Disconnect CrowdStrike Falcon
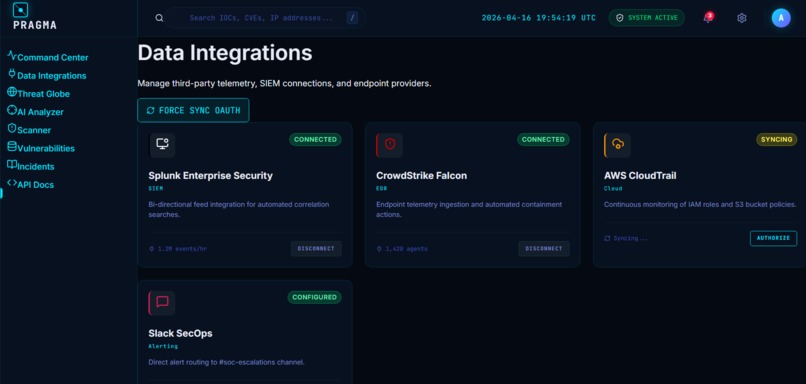 [x=544, y=248]
